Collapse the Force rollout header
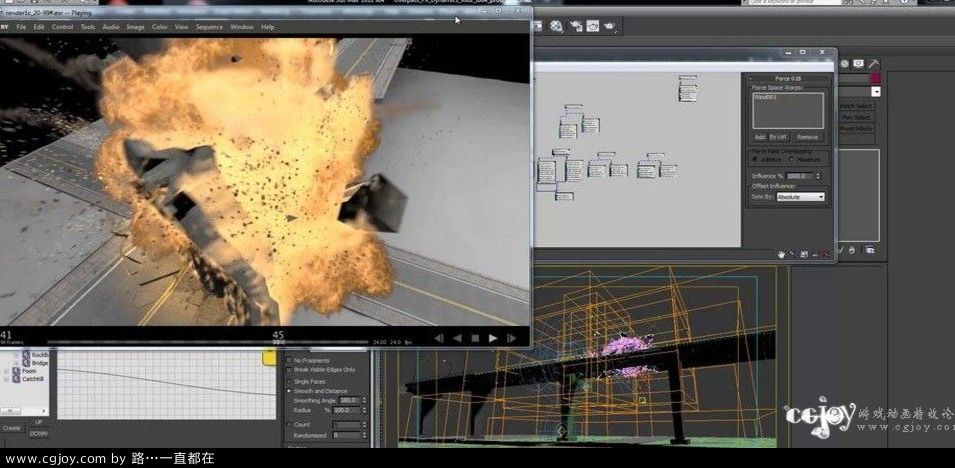The height and width of the screenshot is (468, 955). [789, 79]
